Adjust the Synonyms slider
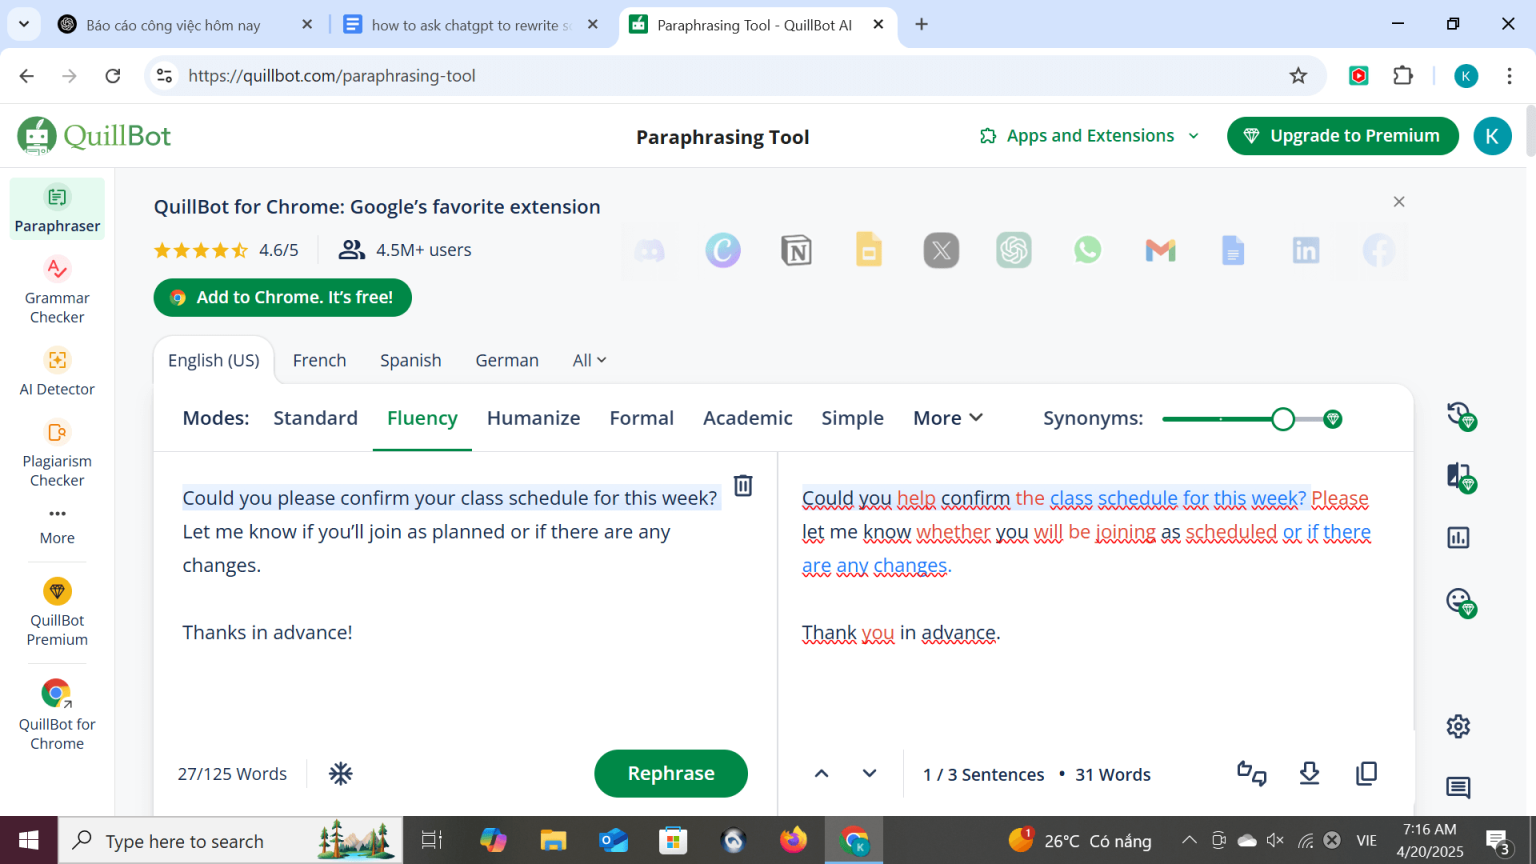The image size is (1536, 864). [x=1283, y=419]
